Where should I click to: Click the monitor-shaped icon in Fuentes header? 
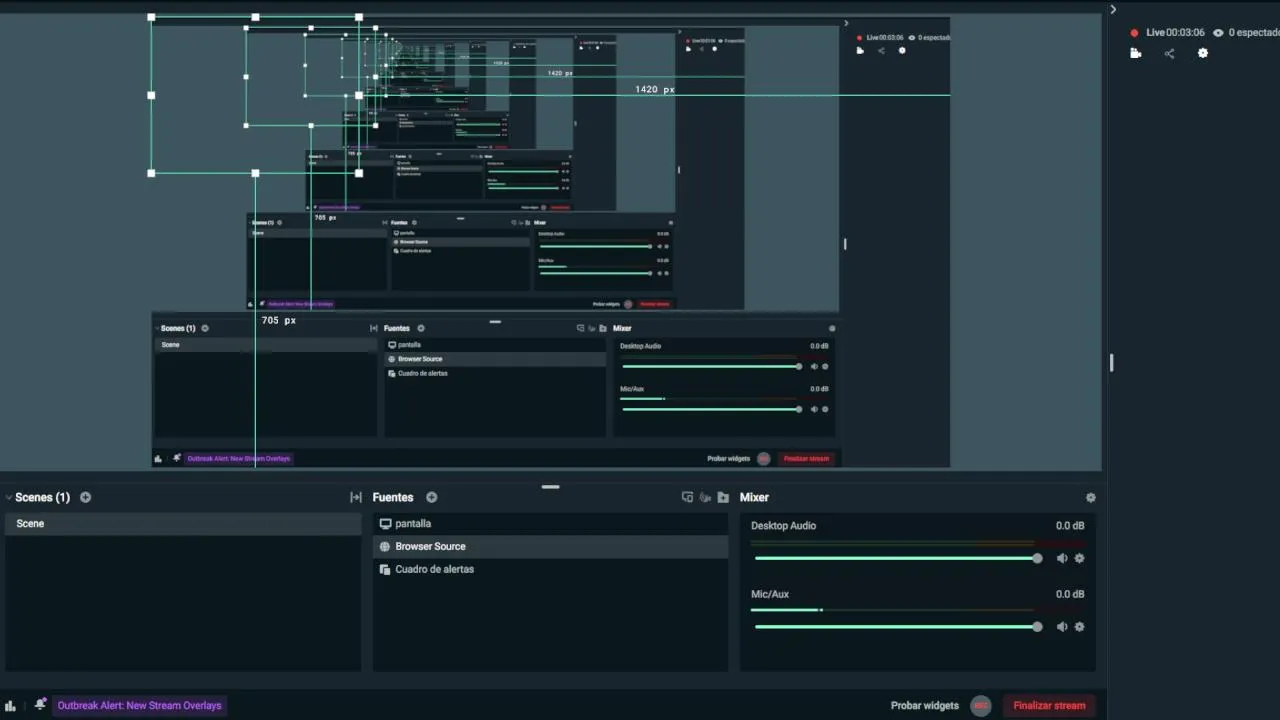coord(687,497)
